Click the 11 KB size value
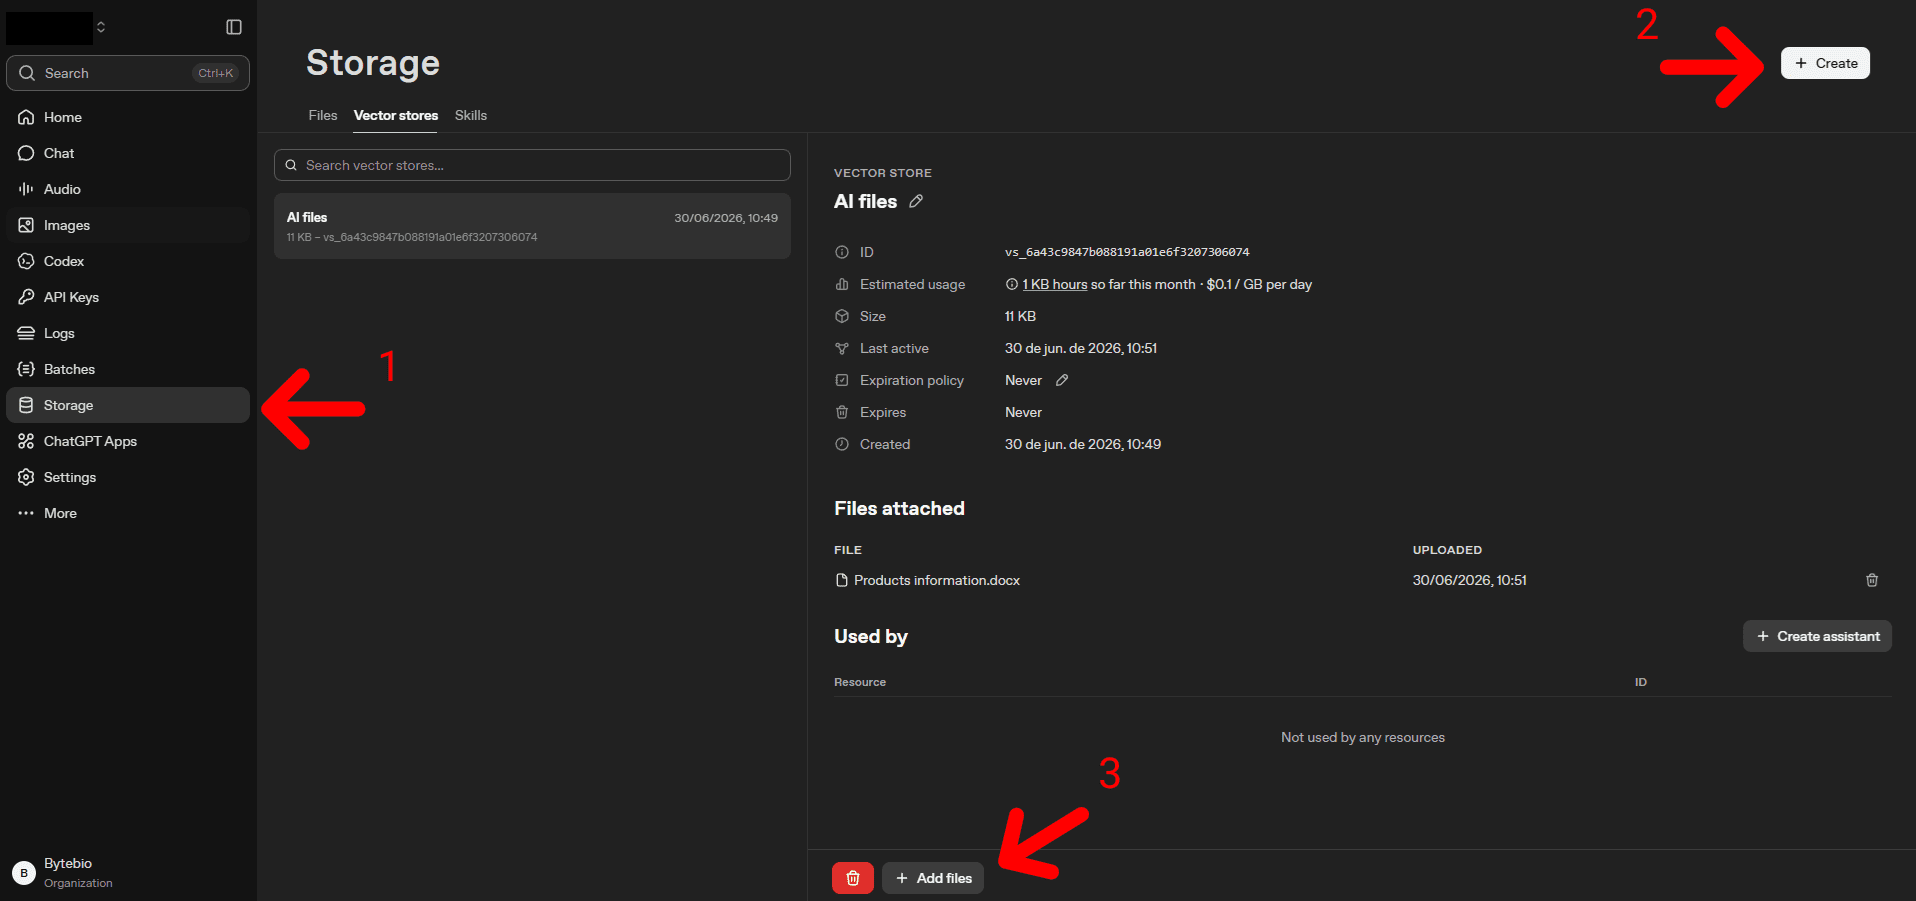This screenshot has height=901, width=1916. pyautogui.click(x=1020, y=316)
